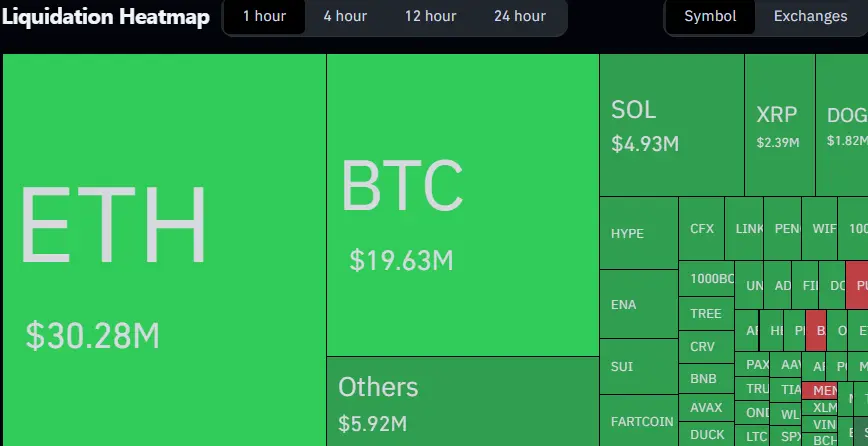Switch the heatmap to Exchanges view
This screenshot has height=446, width=868.
(x=810, y=17)
